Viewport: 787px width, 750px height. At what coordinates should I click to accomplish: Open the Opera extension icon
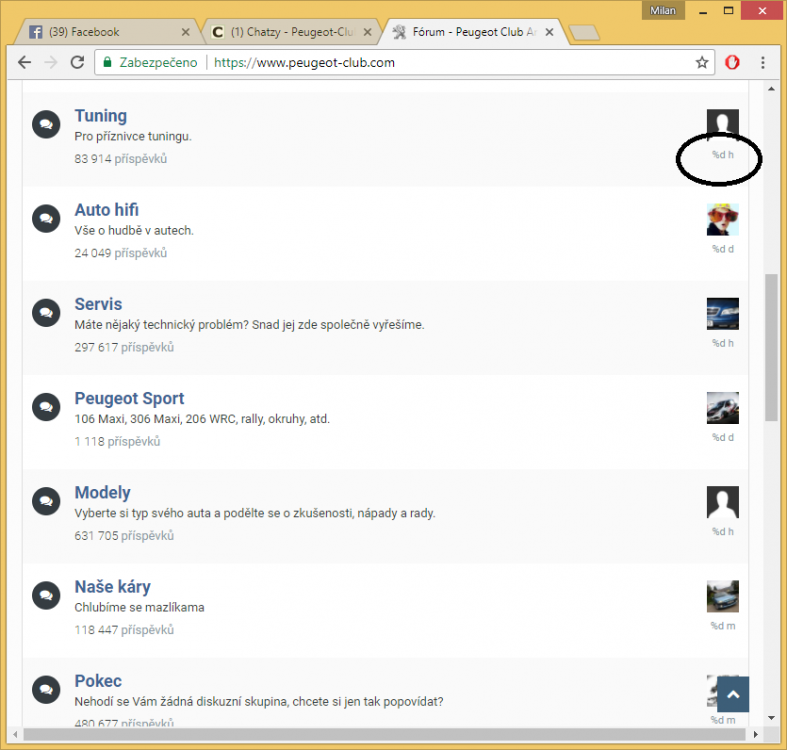[x=732, y=62]
